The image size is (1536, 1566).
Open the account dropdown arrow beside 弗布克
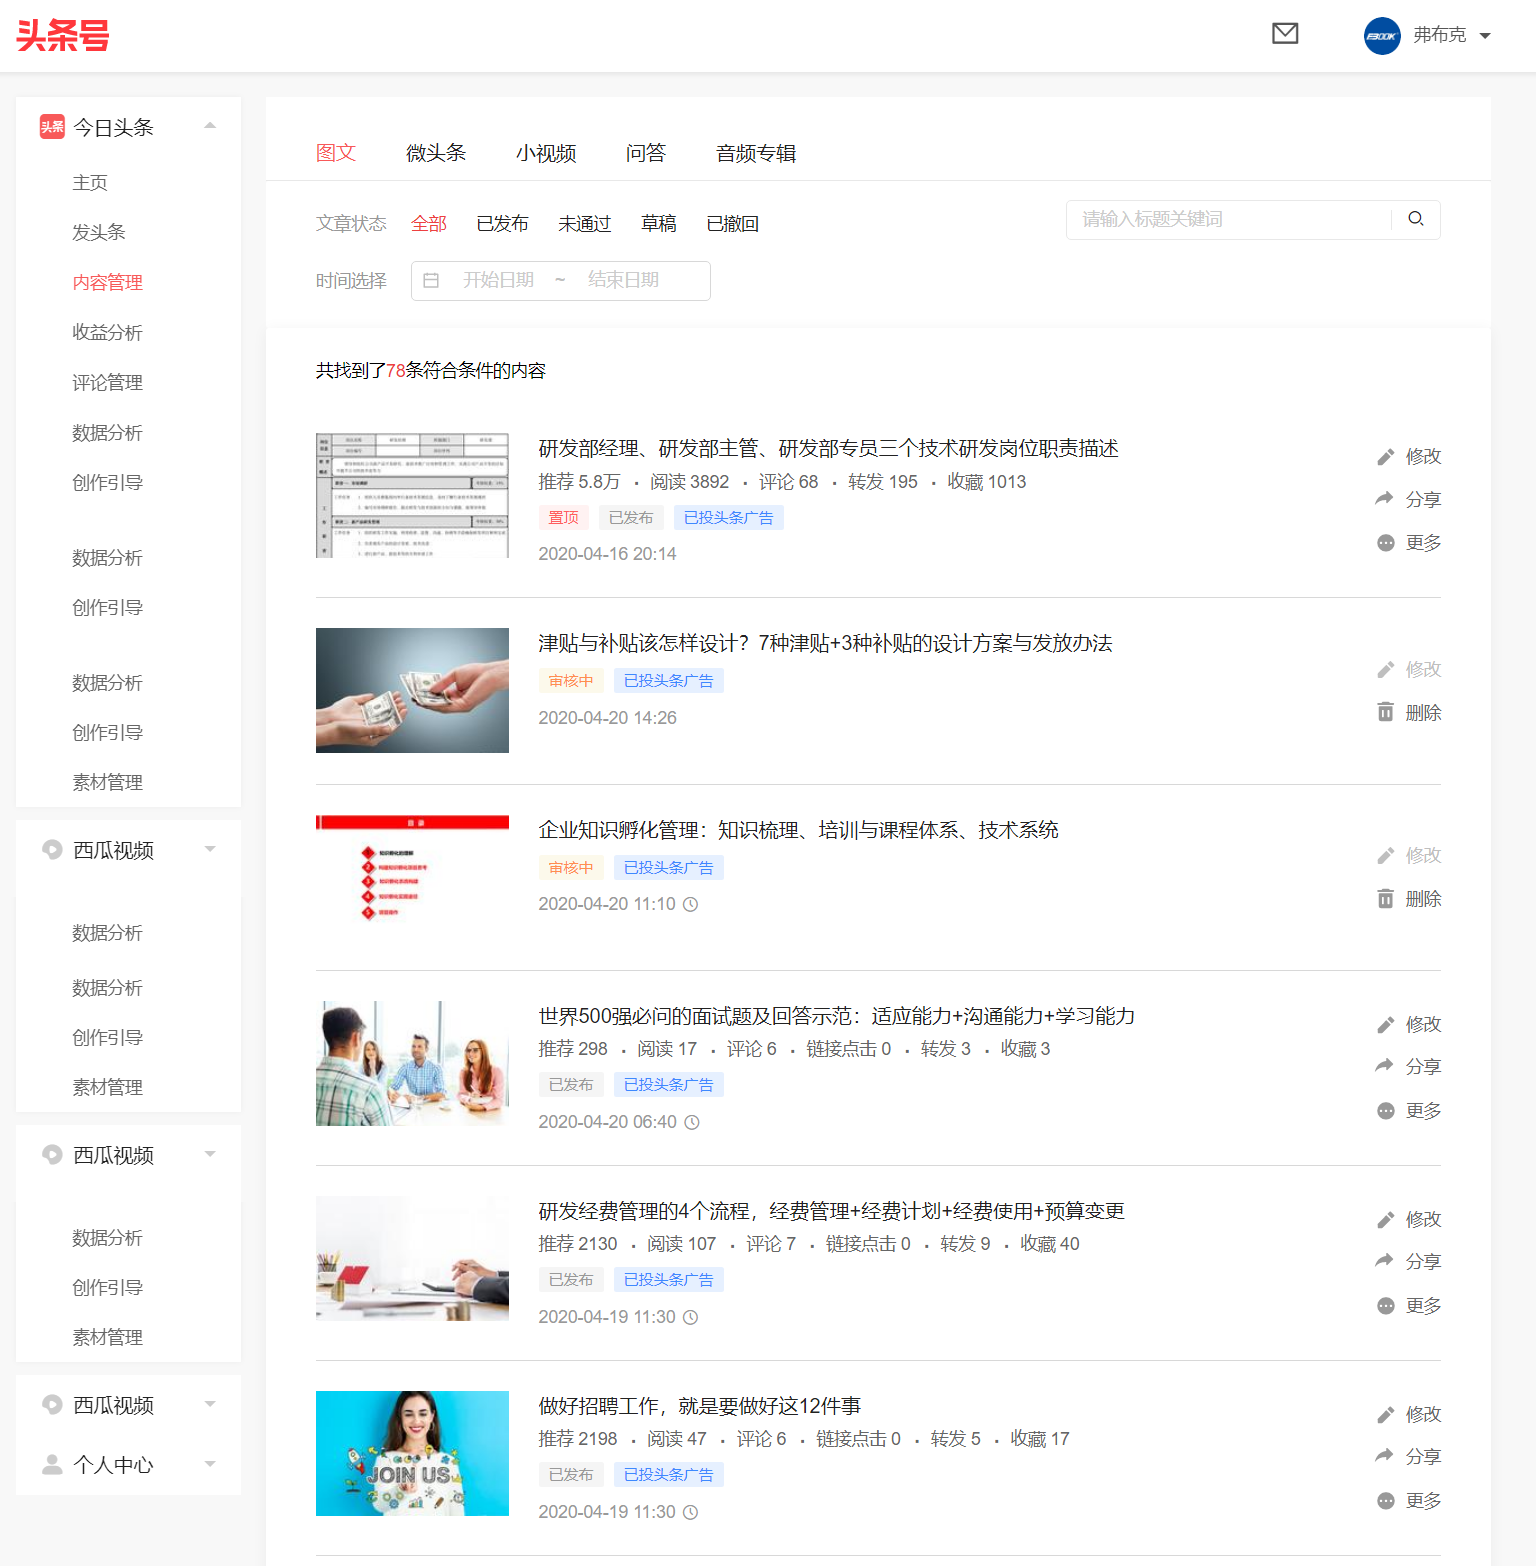(x=1485, y=36)
